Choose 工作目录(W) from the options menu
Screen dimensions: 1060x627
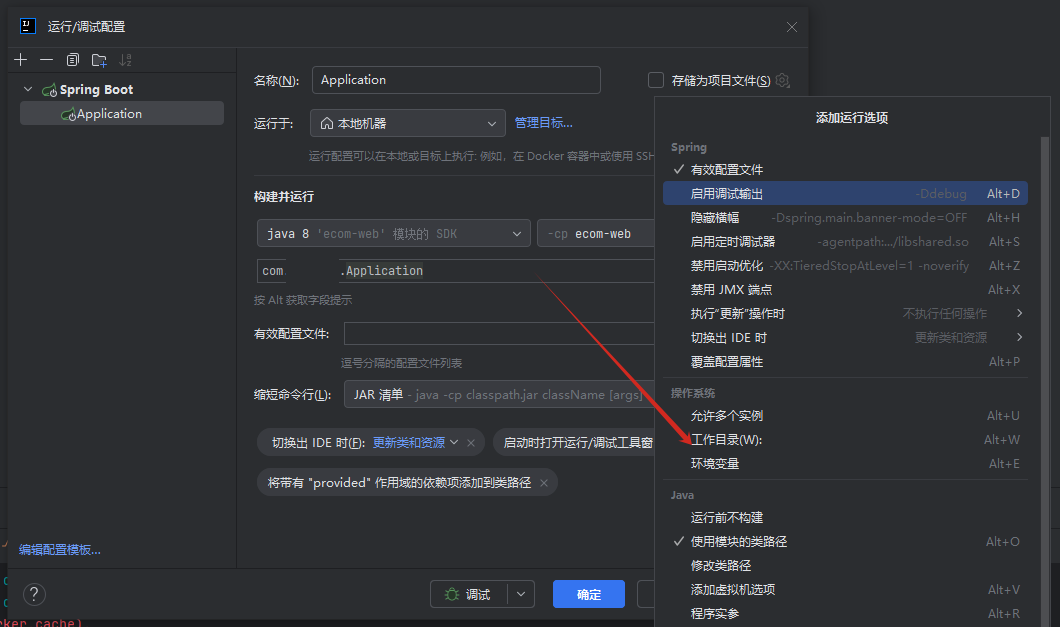[x=726, y=440]
